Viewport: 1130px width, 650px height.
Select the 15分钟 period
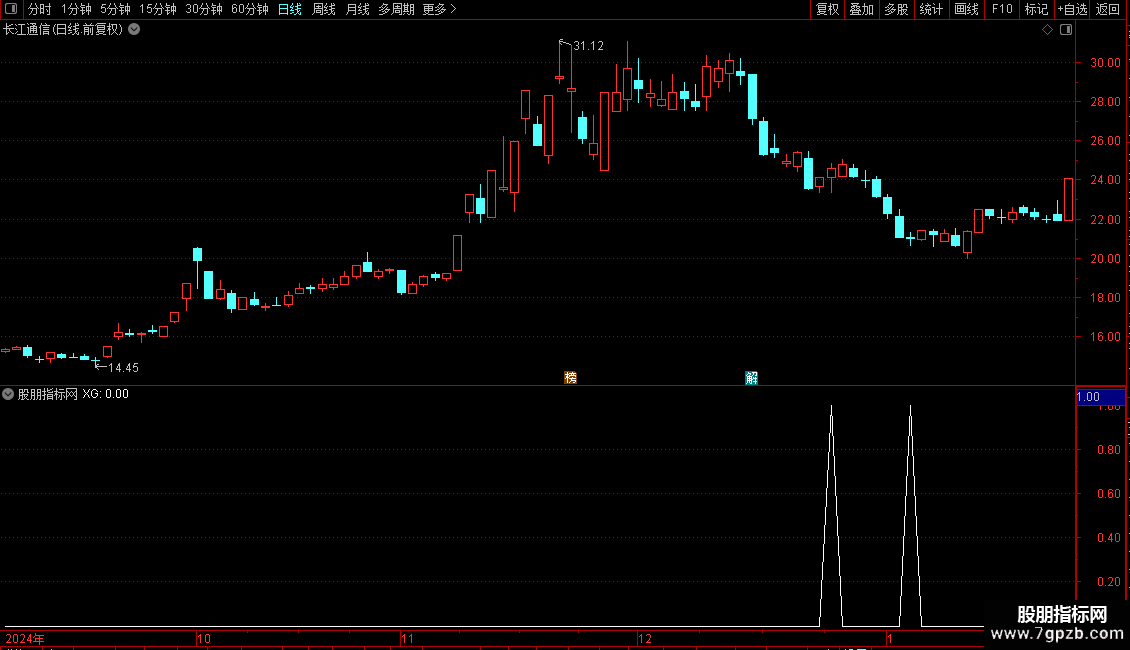[x=157, y=9]
